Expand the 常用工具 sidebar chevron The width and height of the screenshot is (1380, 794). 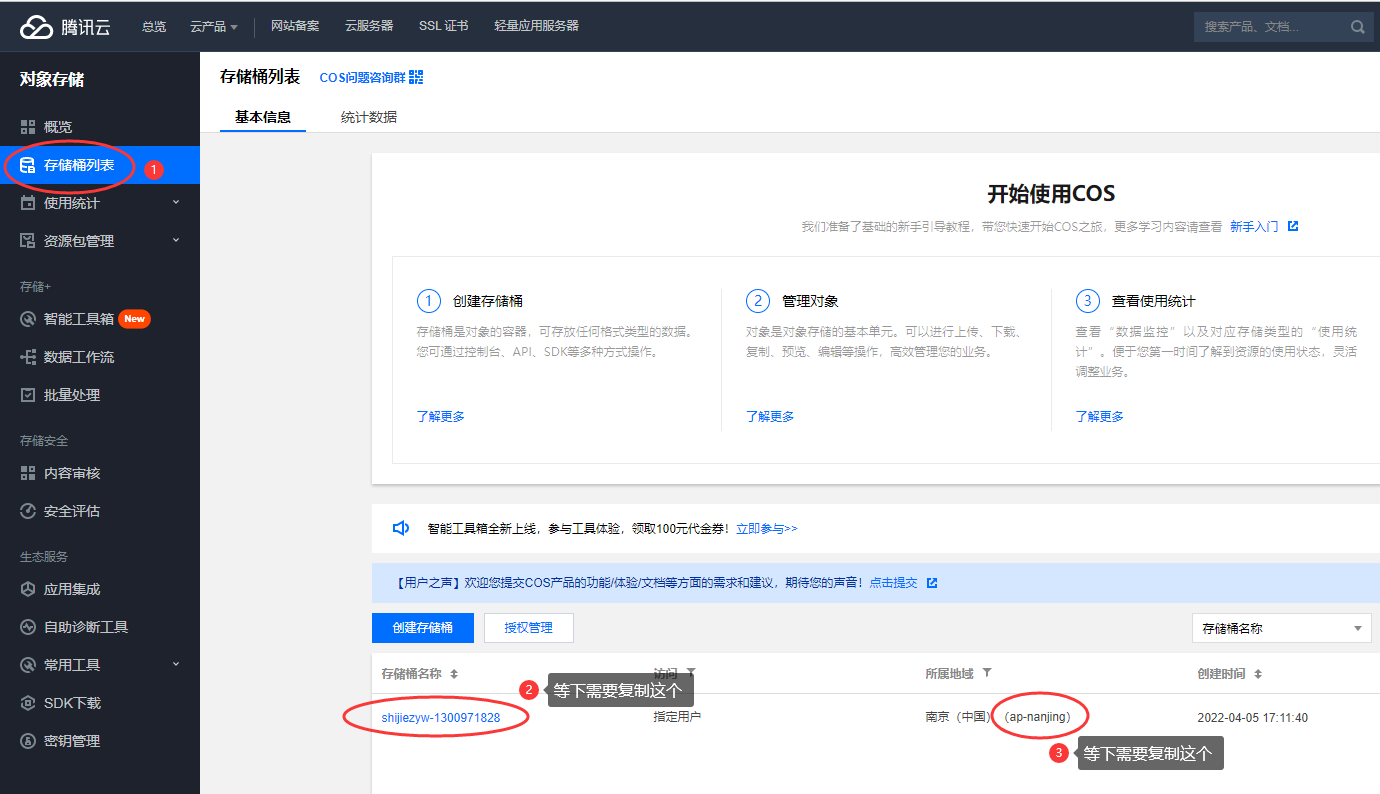pos(176,664)
